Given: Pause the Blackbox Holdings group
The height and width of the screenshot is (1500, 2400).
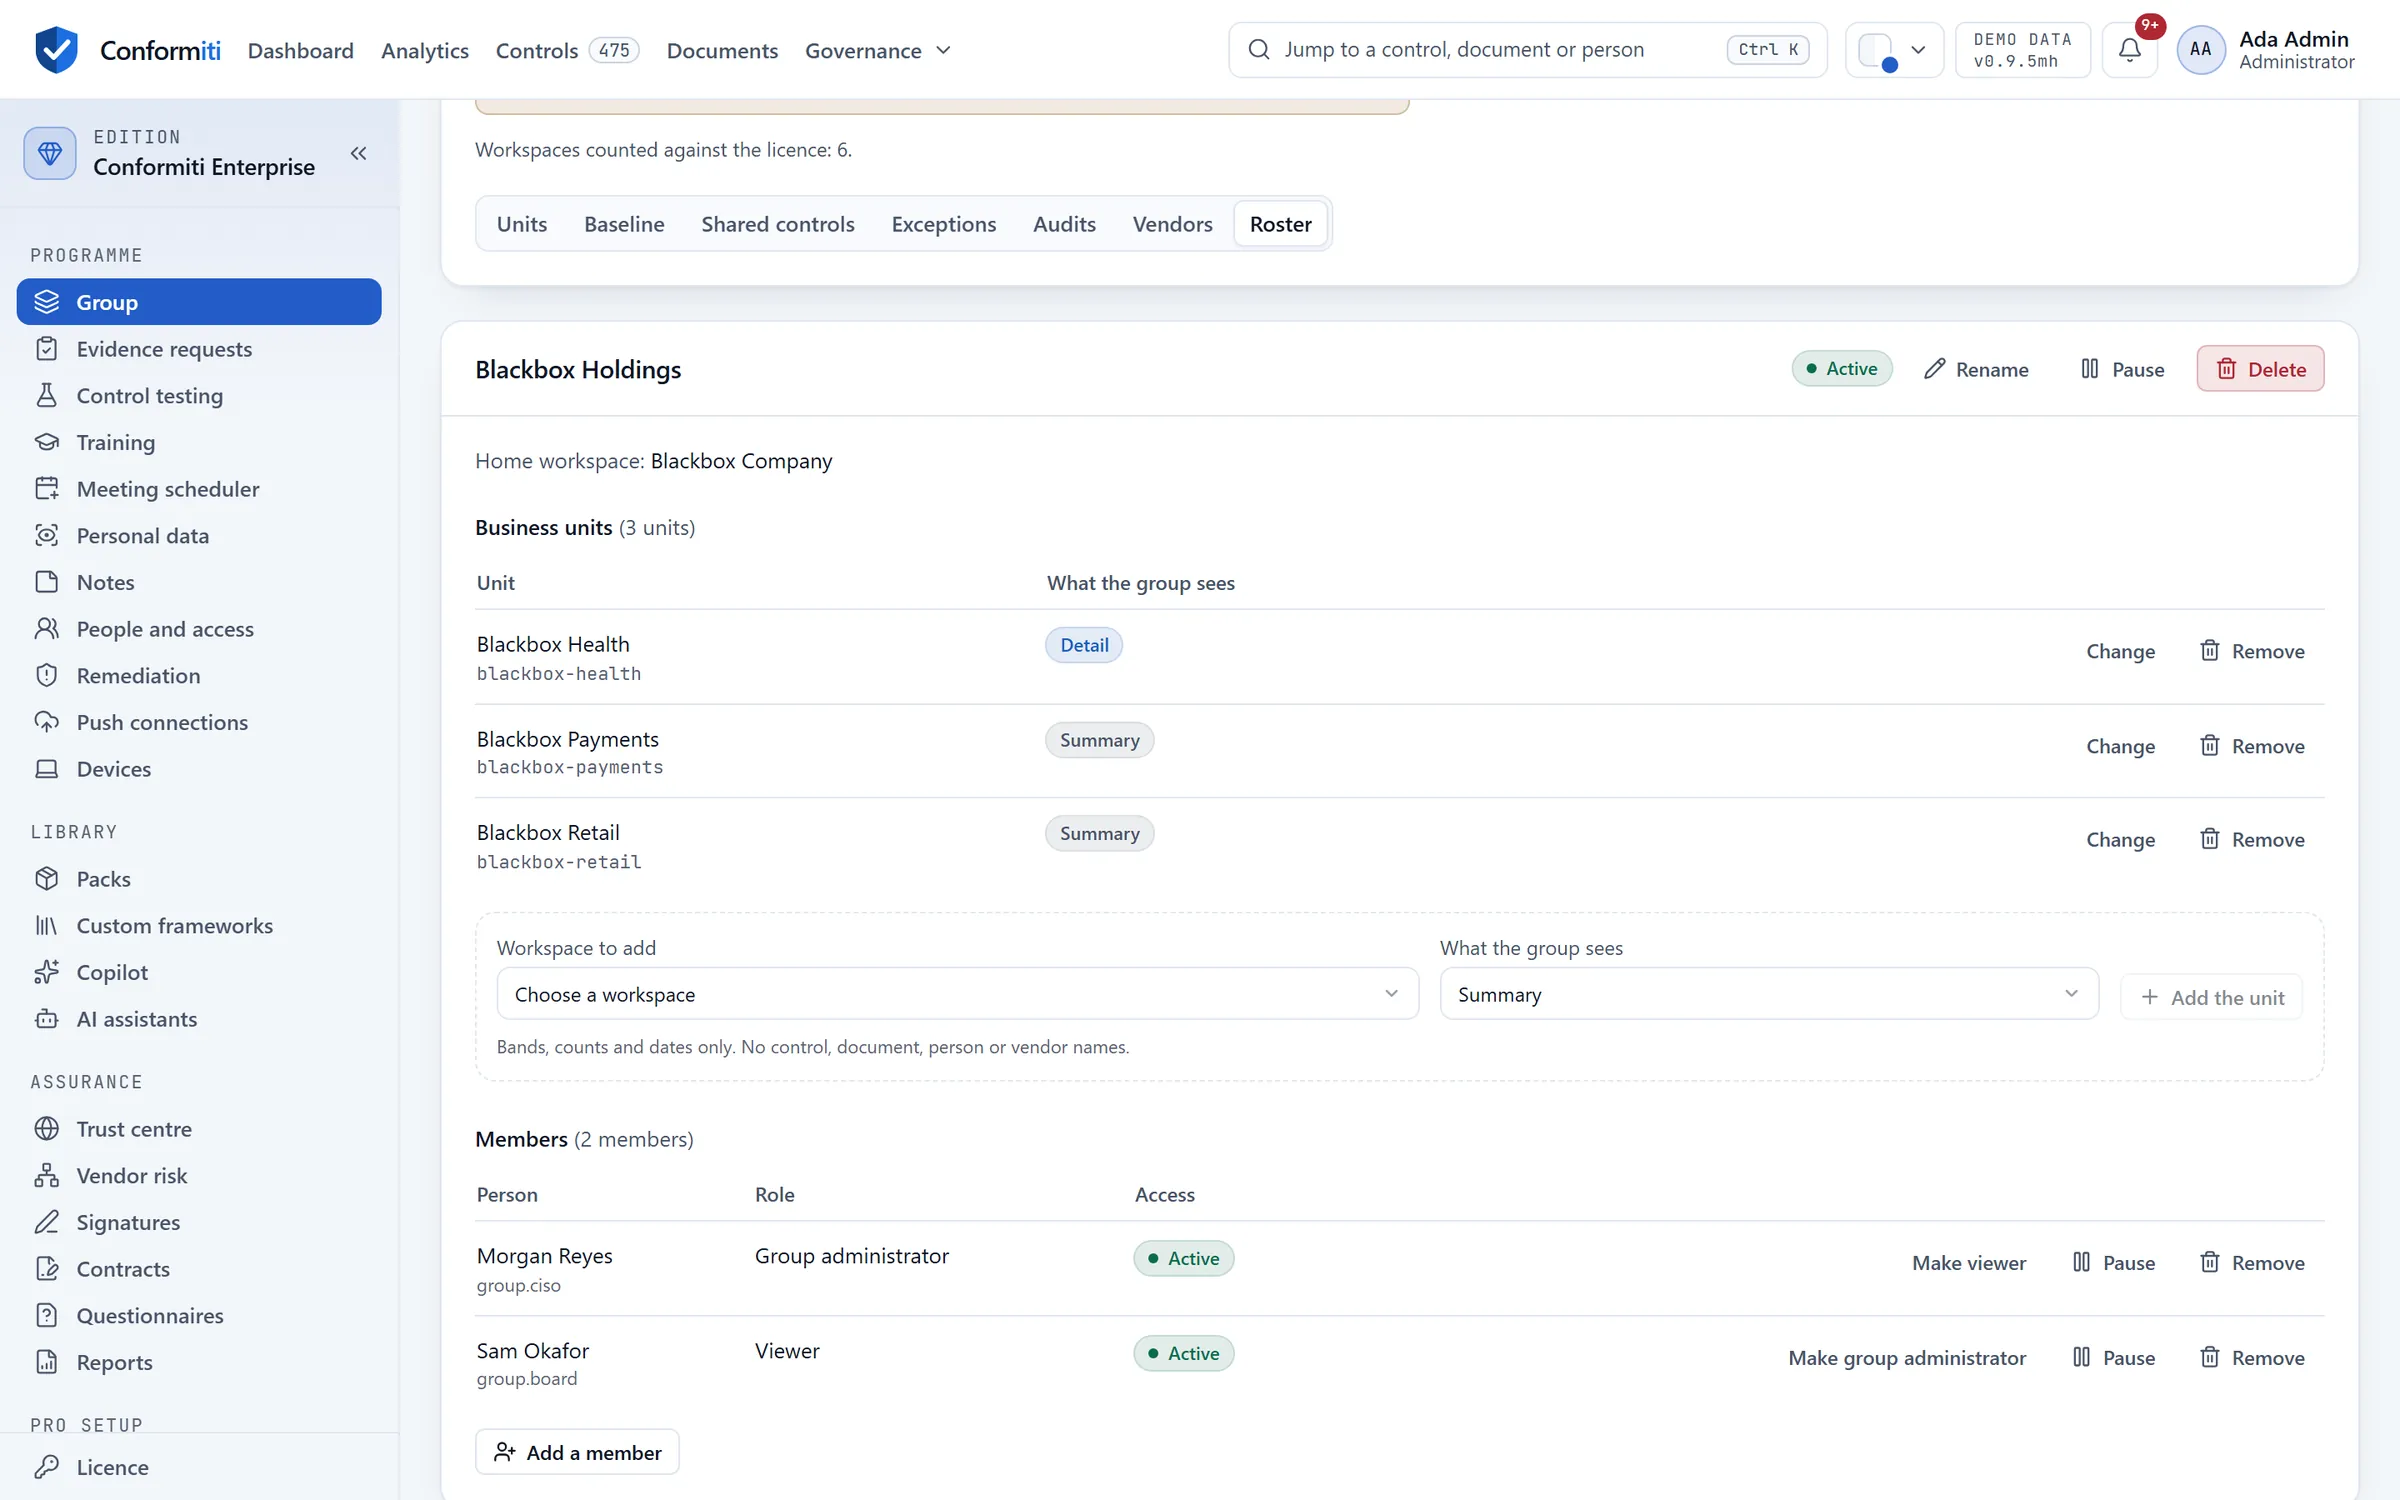Looking at the screenshot, I should 2122,369.
